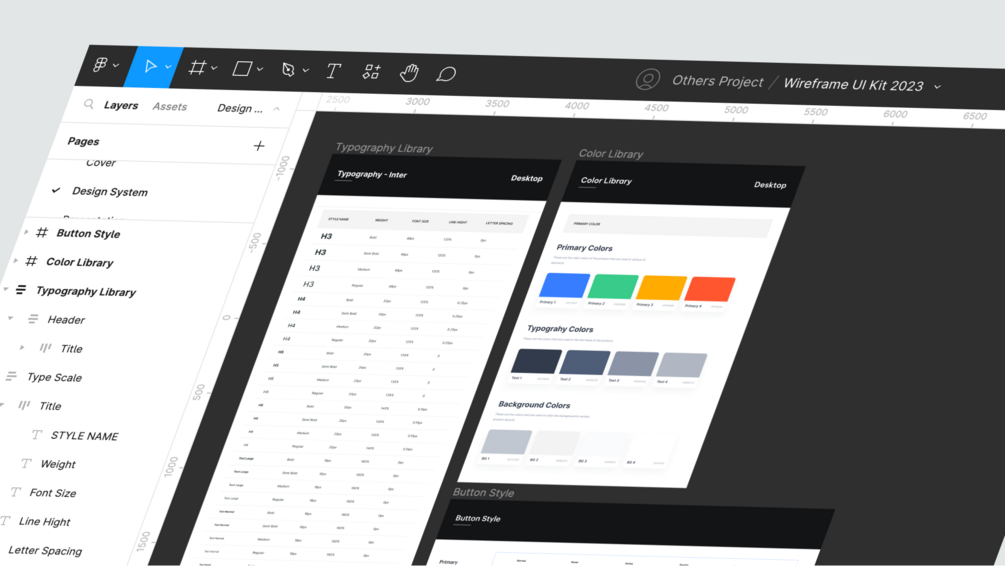Collapse pages list with Design chevron
The width and height of the screenshot is (1005, 566).
coord(277,109)
